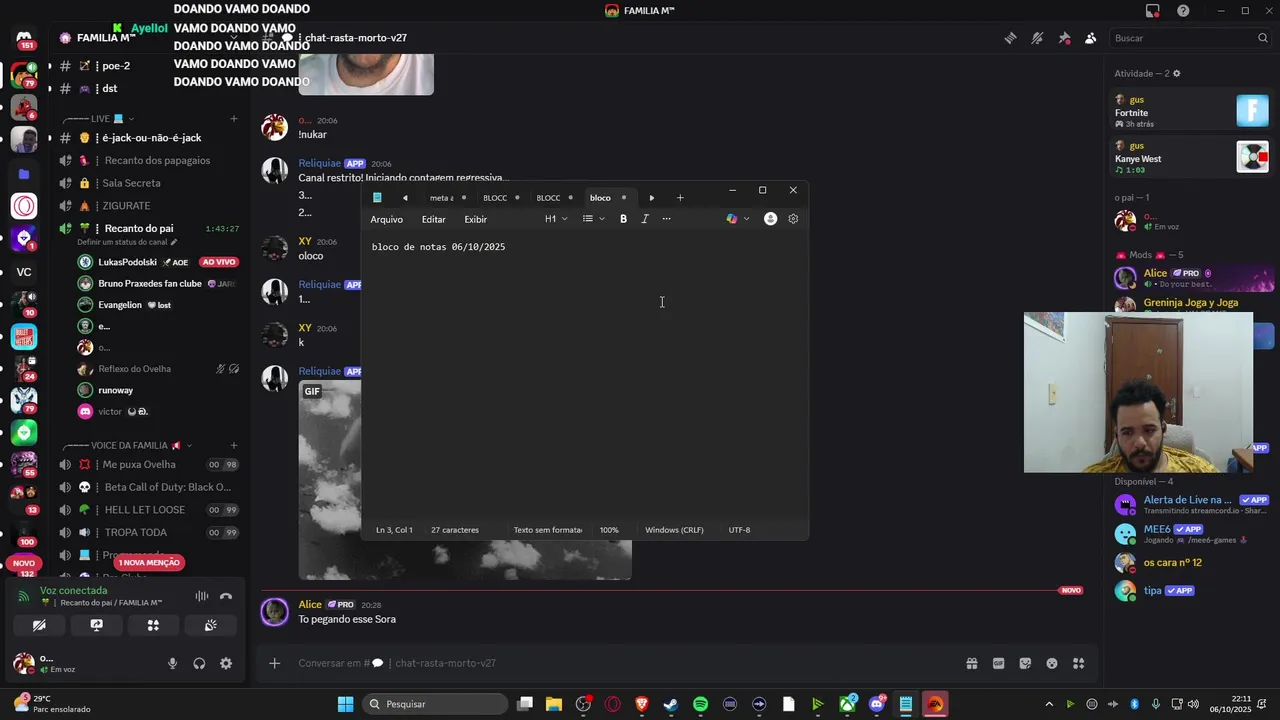Start screen sharing in Discord voice panel
The width and height of the screenshot is (1280, 720).
tap(96, 625)
